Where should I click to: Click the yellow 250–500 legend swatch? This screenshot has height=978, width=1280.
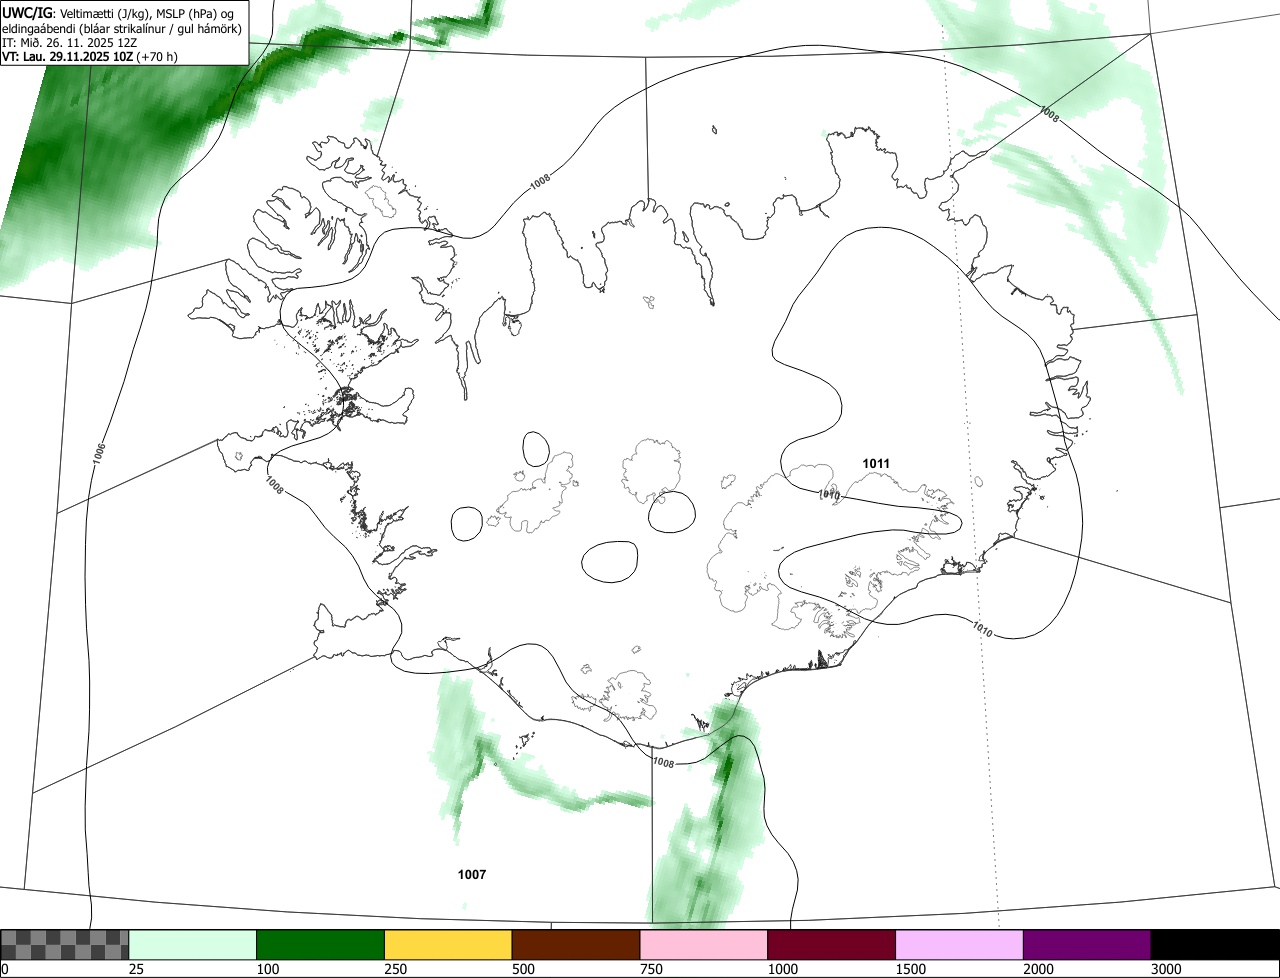448,945
